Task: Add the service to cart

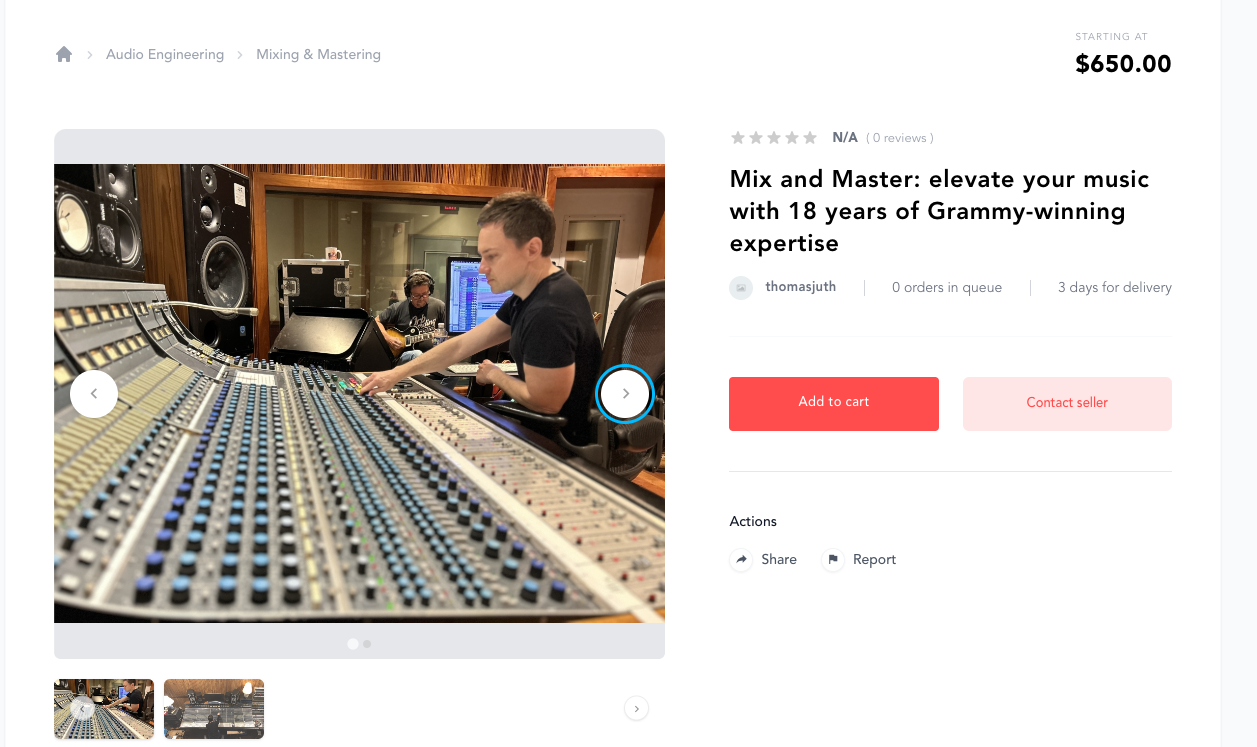Action: click(x=834, y=404)
